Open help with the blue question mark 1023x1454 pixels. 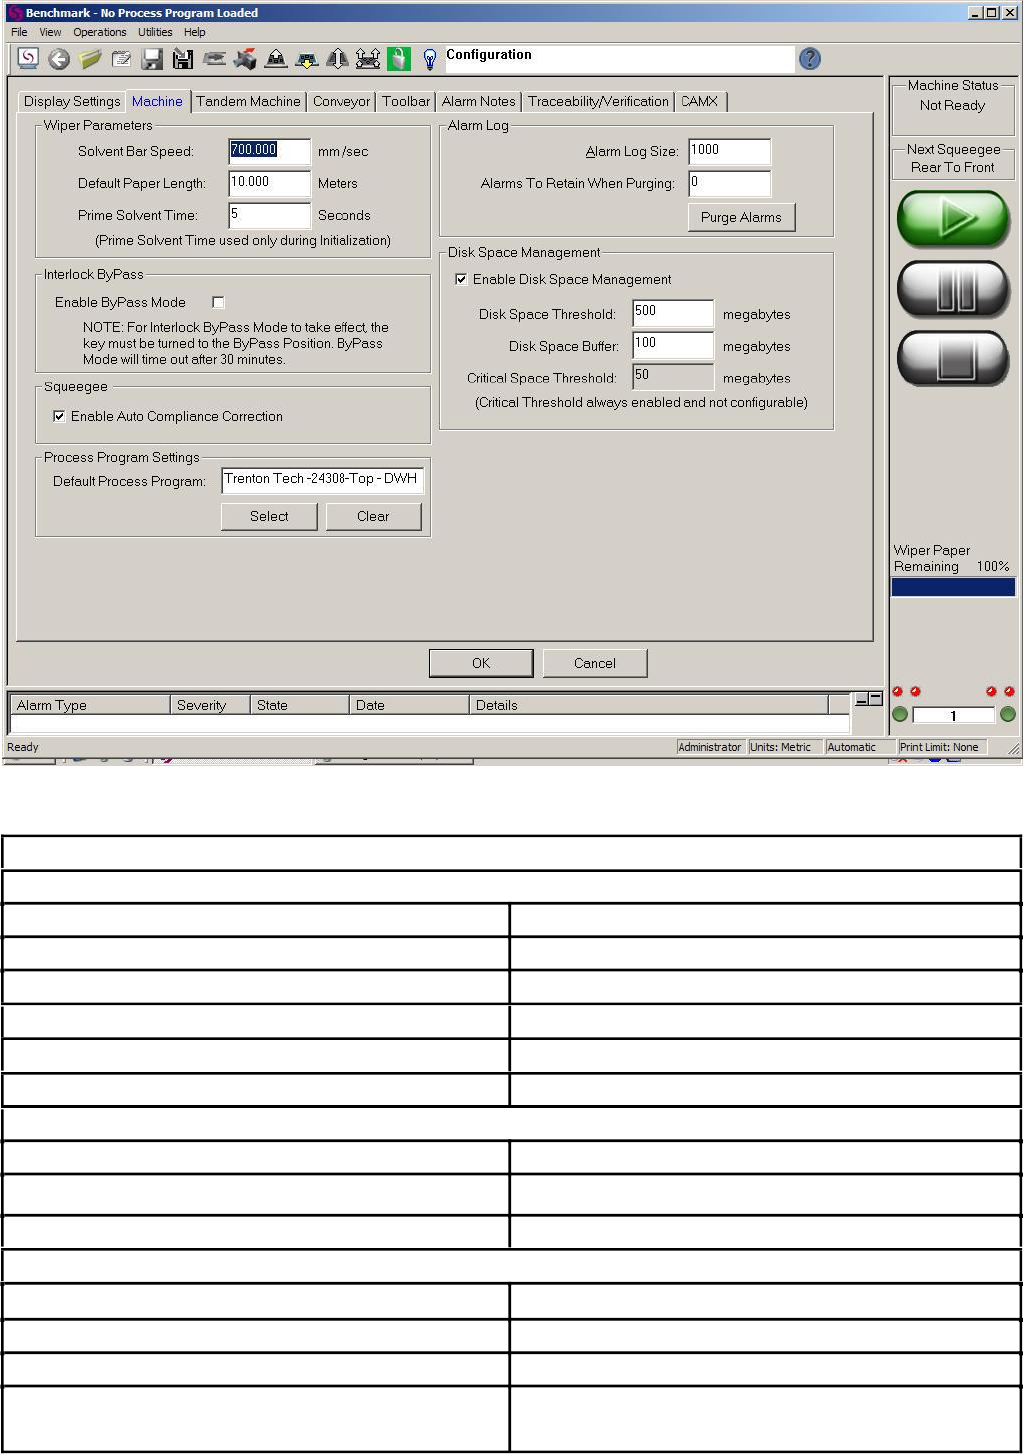(x=810, y=59)
